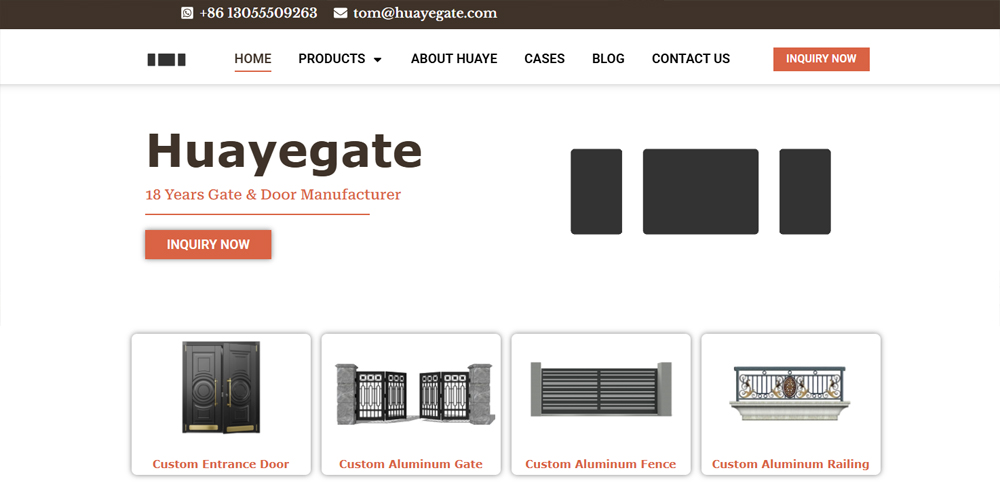1000x489 pixels.
Task: Click the large hero gate logo graphic
Action: [x=701, y=191]
